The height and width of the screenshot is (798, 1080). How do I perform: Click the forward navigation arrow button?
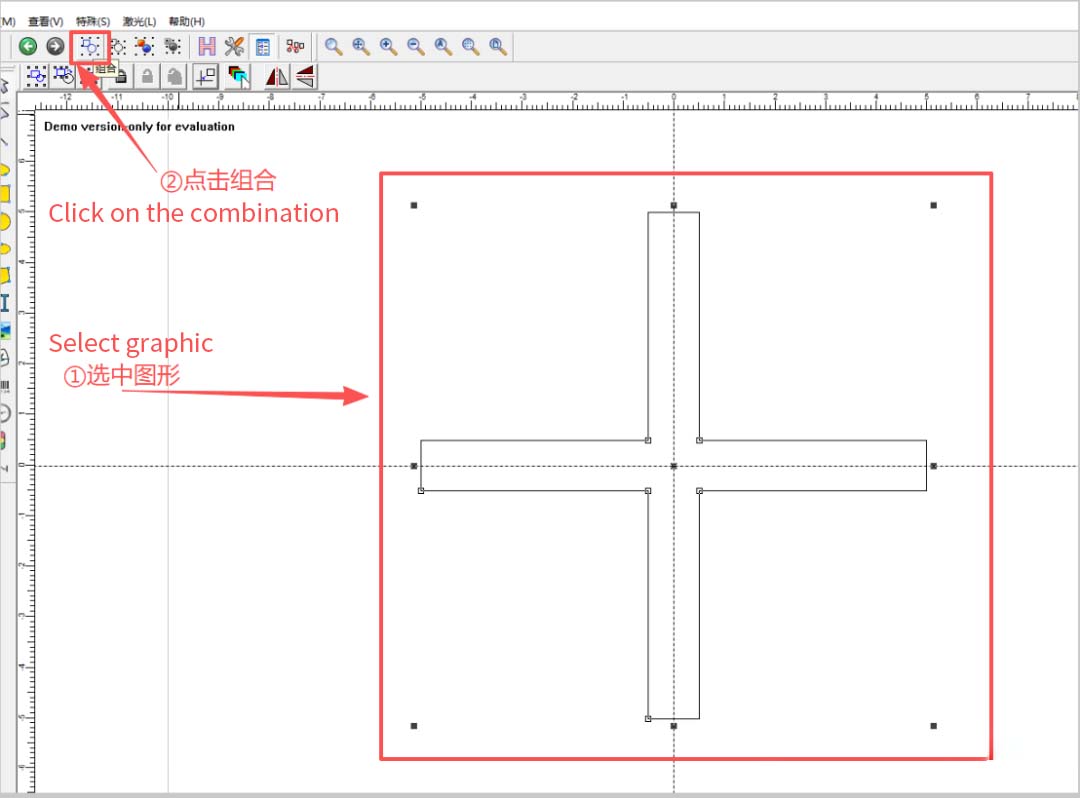tap(55, 46)
